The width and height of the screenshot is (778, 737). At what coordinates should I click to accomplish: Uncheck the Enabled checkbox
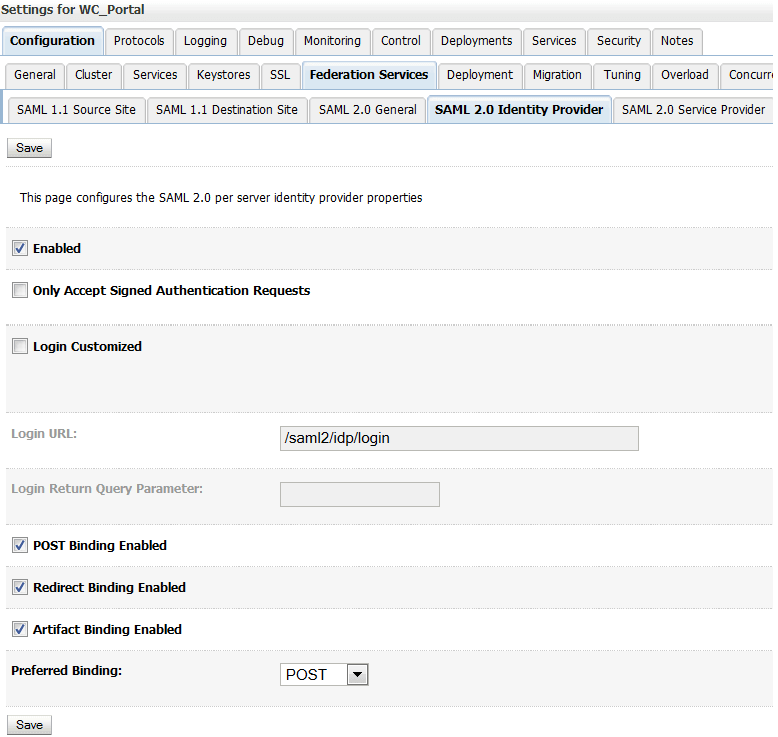point(20,248)
